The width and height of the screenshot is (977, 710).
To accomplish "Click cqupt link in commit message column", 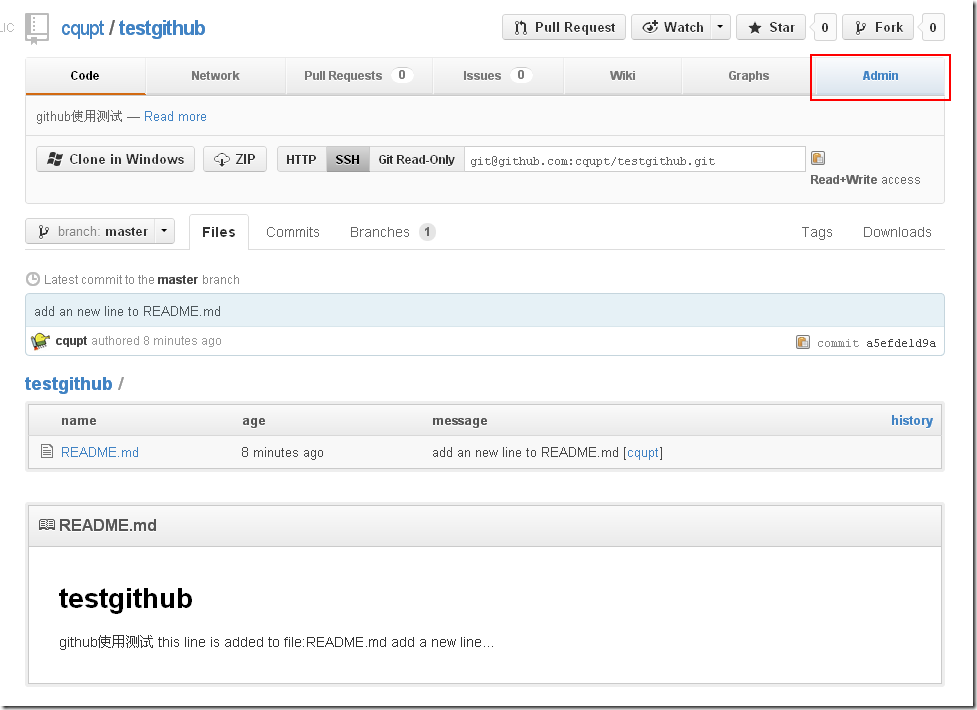I will (643, 453).
